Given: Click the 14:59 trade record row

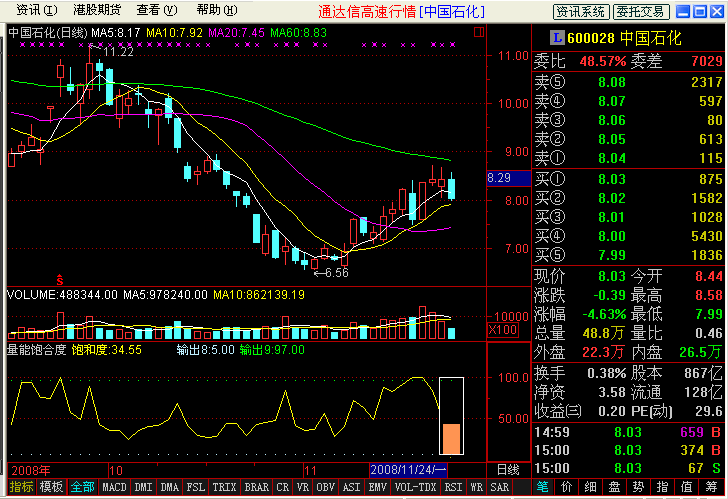Looking at the screenshot, I should [x=628, y=433].
